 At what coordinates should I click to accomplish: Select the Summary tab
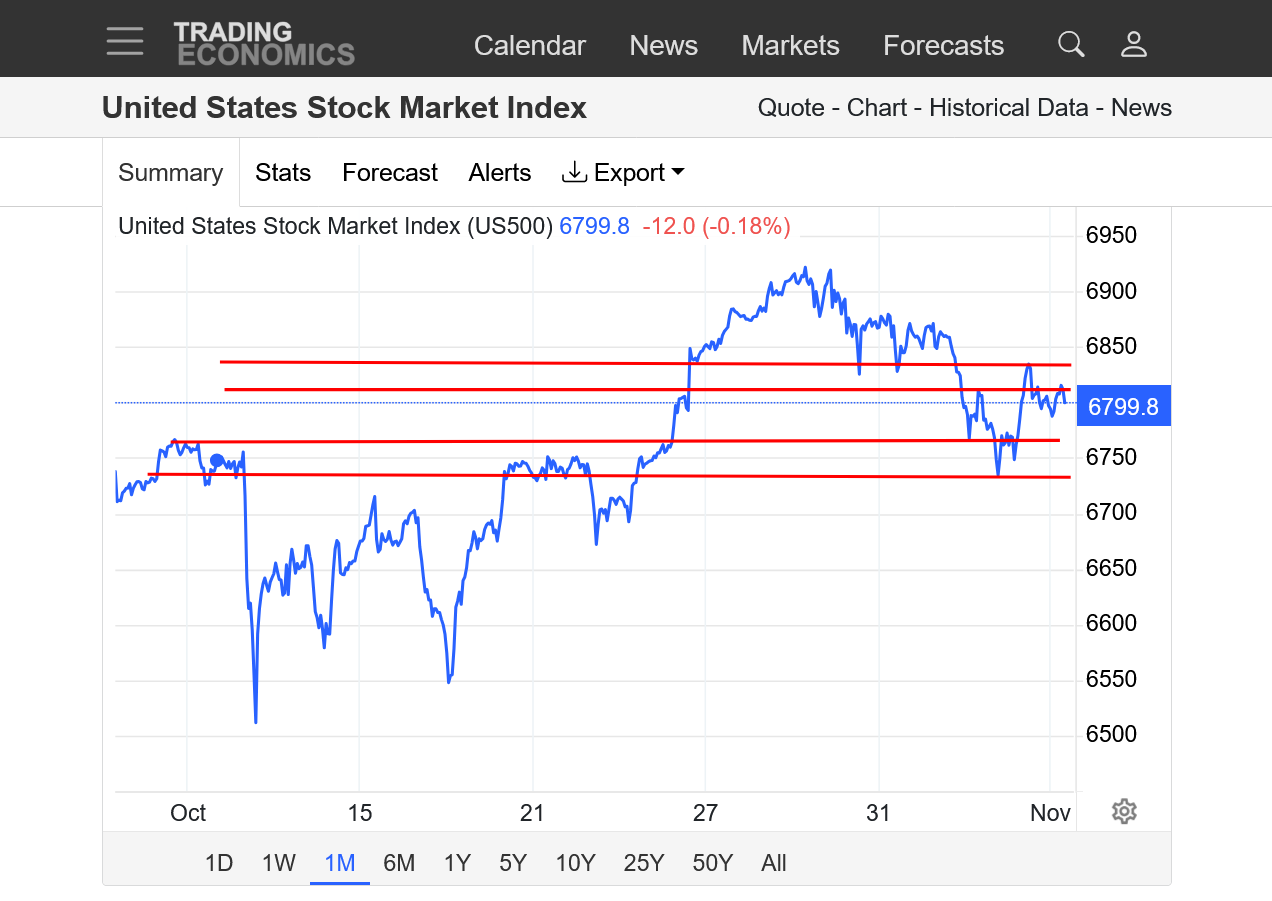[171, 173]
